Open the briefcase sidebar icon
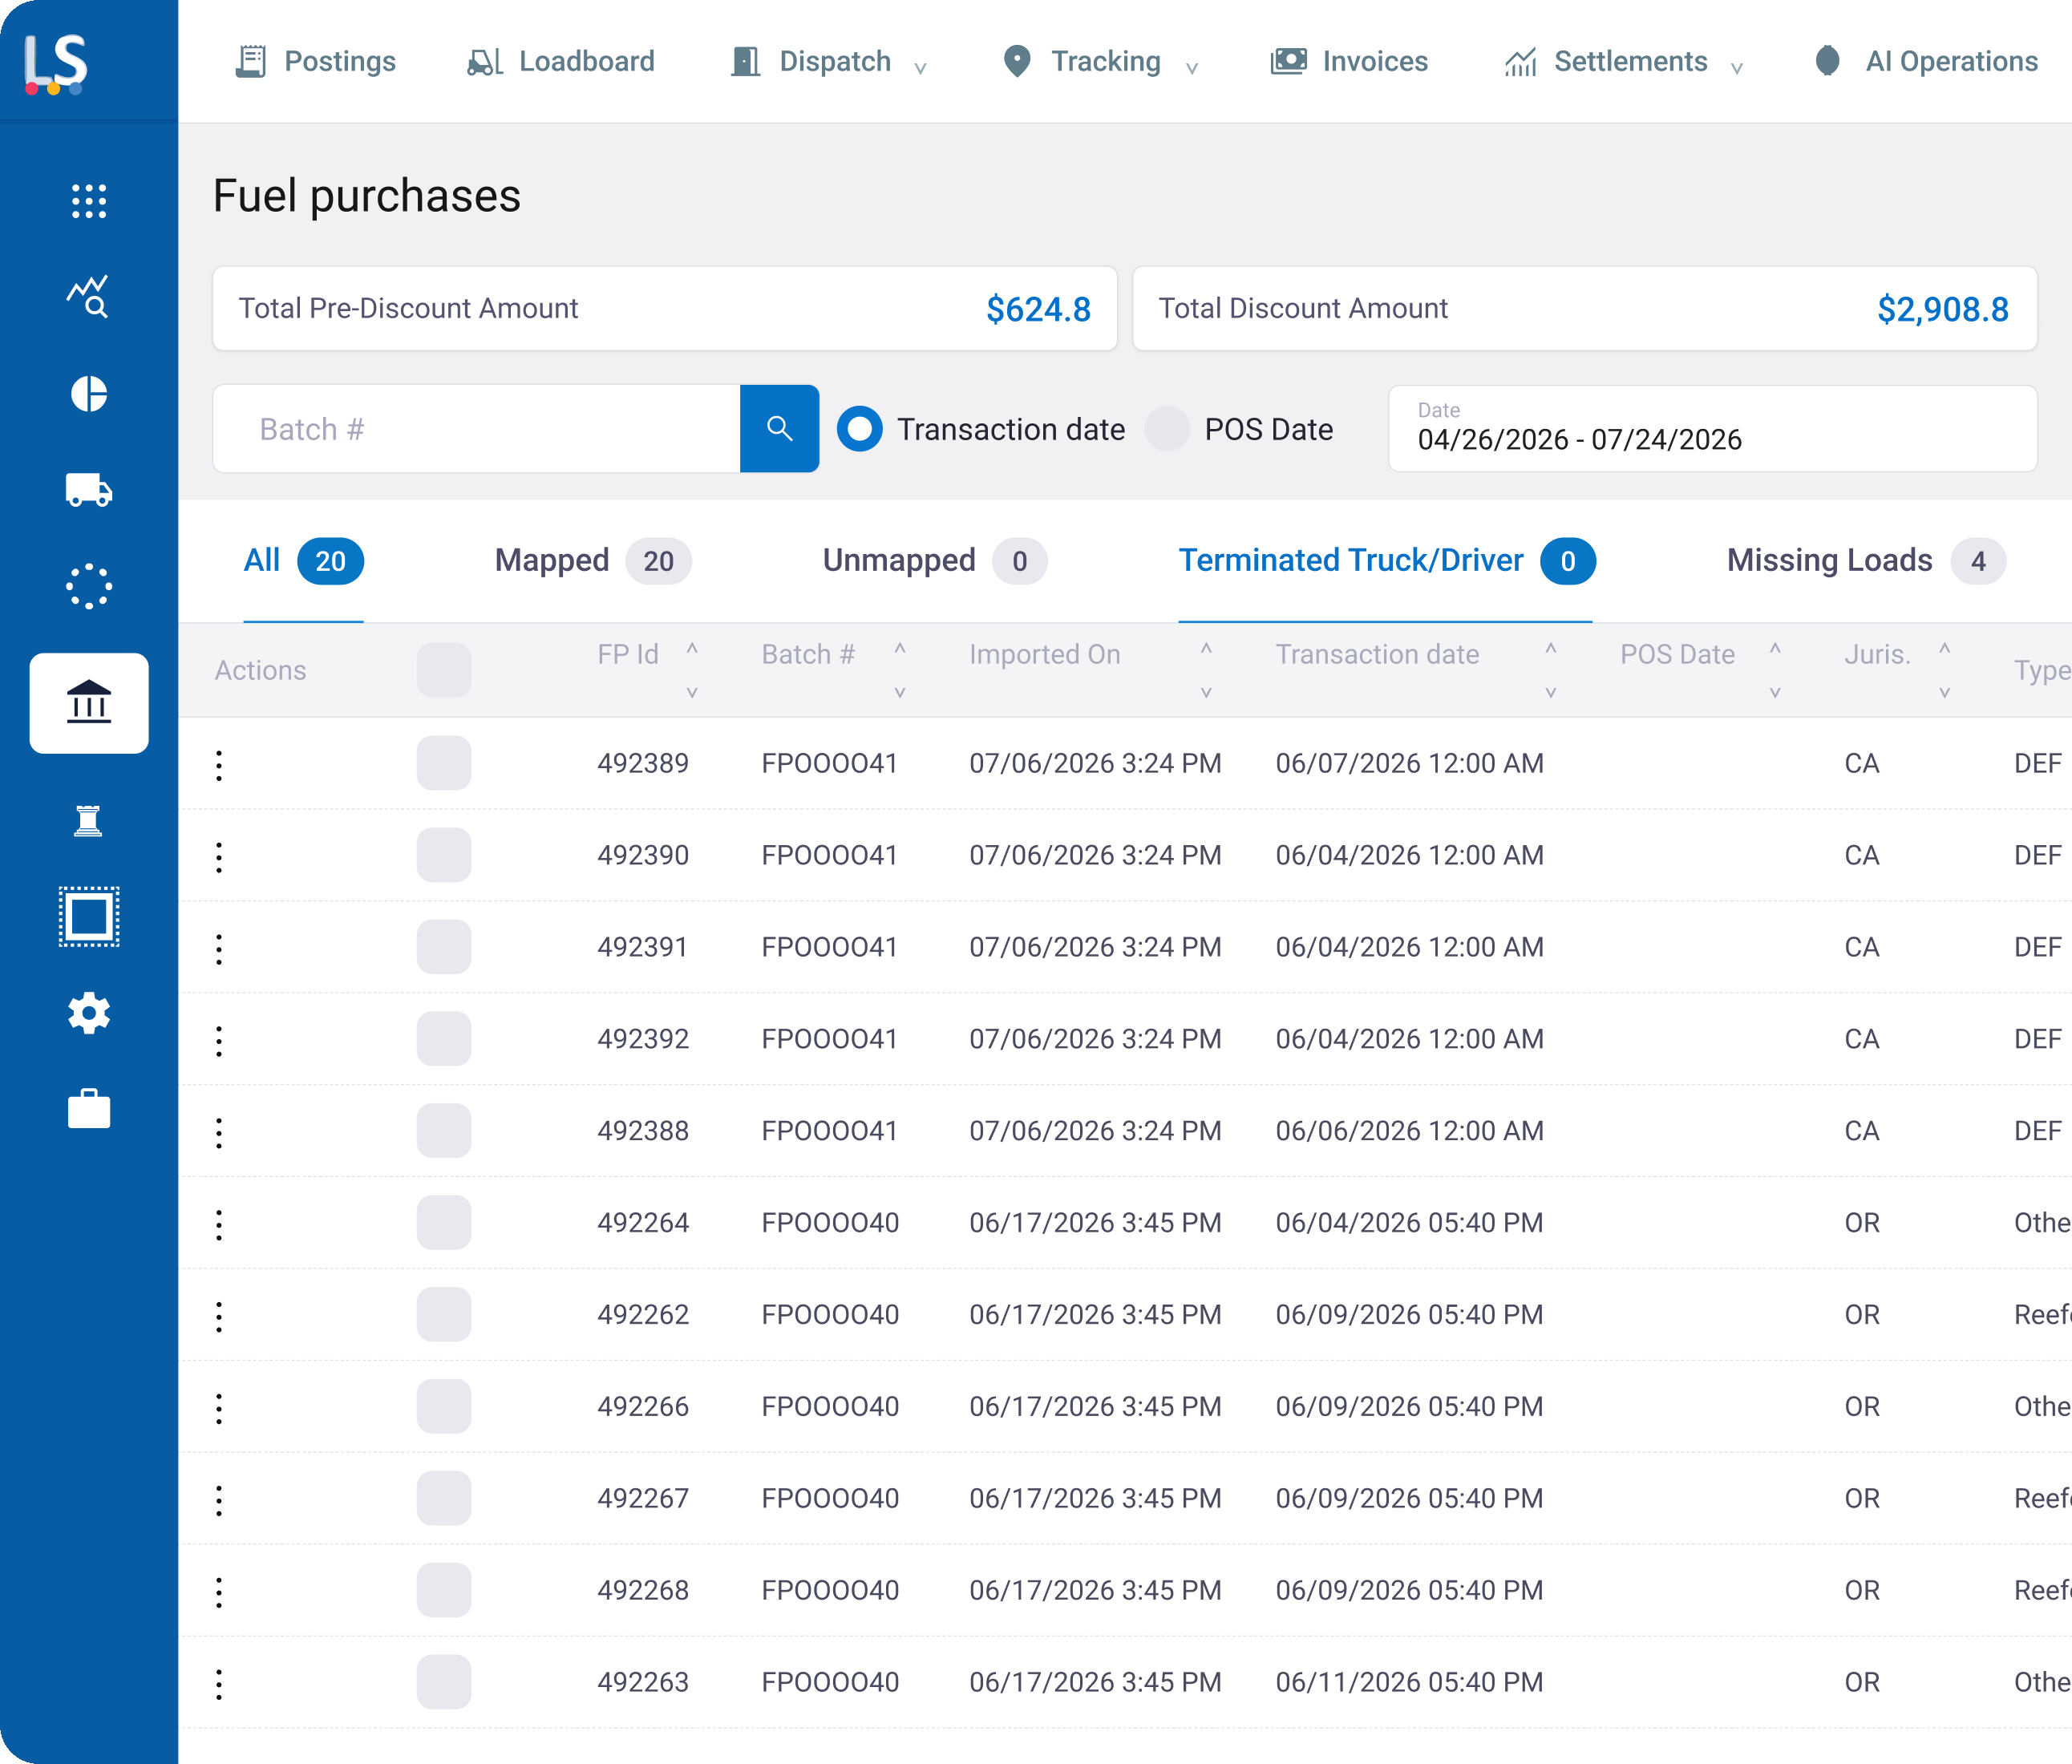This screenshot has width=2072, height=1764. click(89, 1109)
